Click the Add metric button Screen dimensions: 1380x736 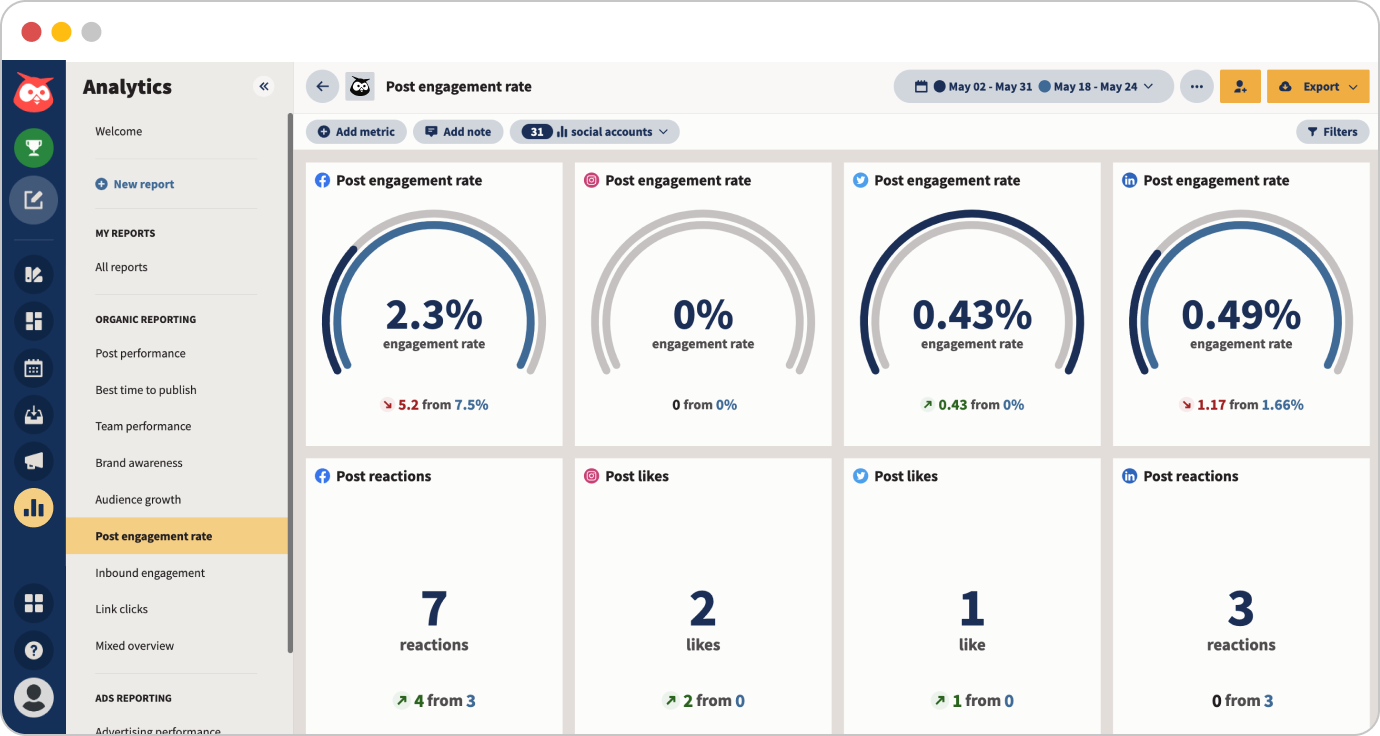356,131
